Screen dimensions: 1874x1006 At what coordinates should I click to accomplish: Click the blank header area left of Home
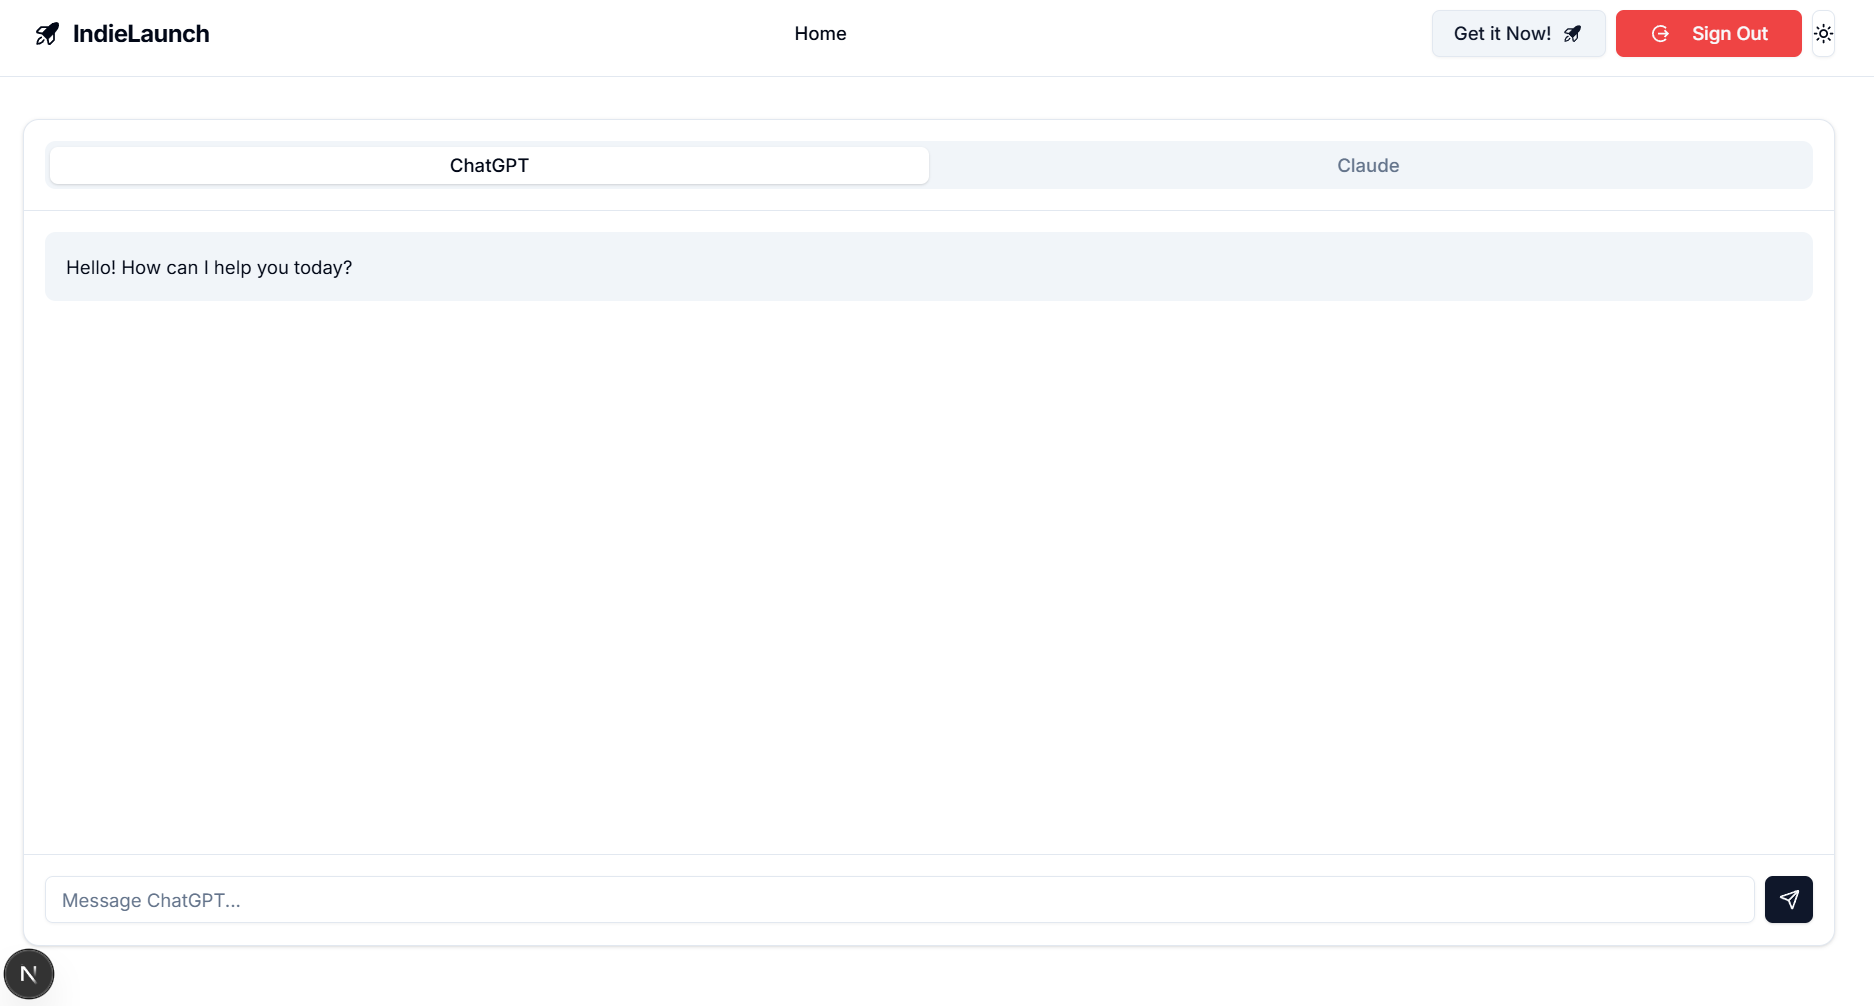[x=500, y=34]
